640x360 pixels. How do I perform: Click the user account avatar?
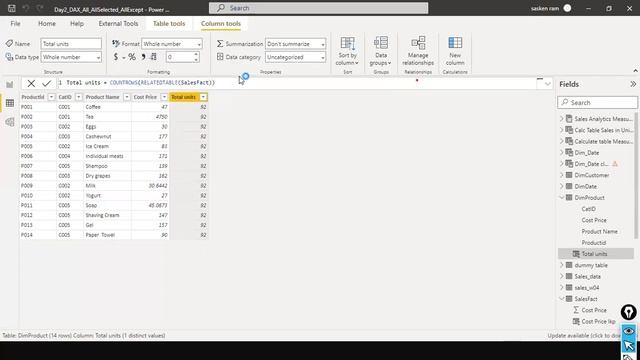[567, 8]
